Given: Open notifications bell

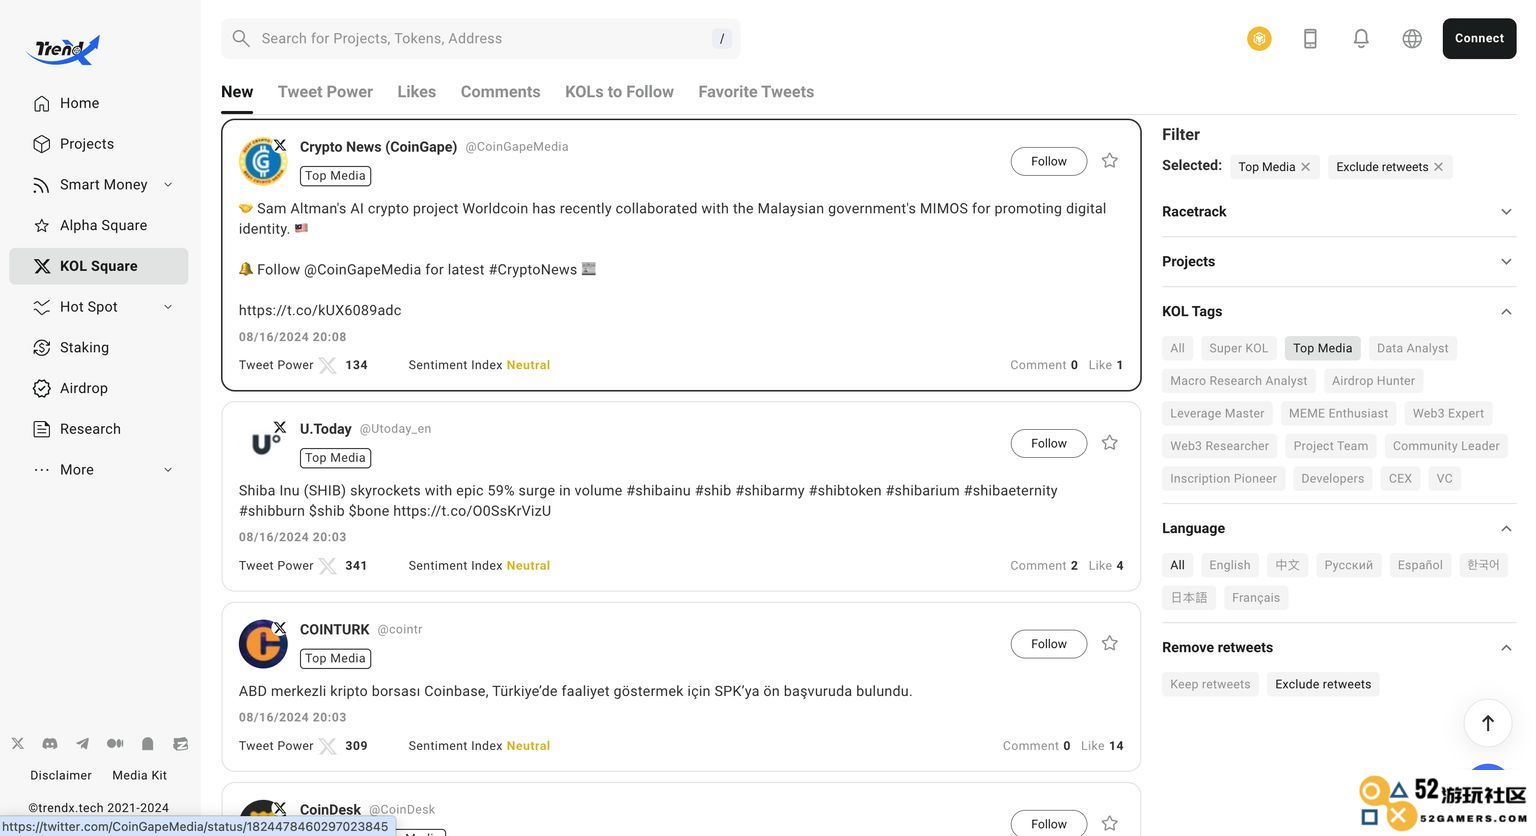Looking at the screenshot, I should [1361, 38].
